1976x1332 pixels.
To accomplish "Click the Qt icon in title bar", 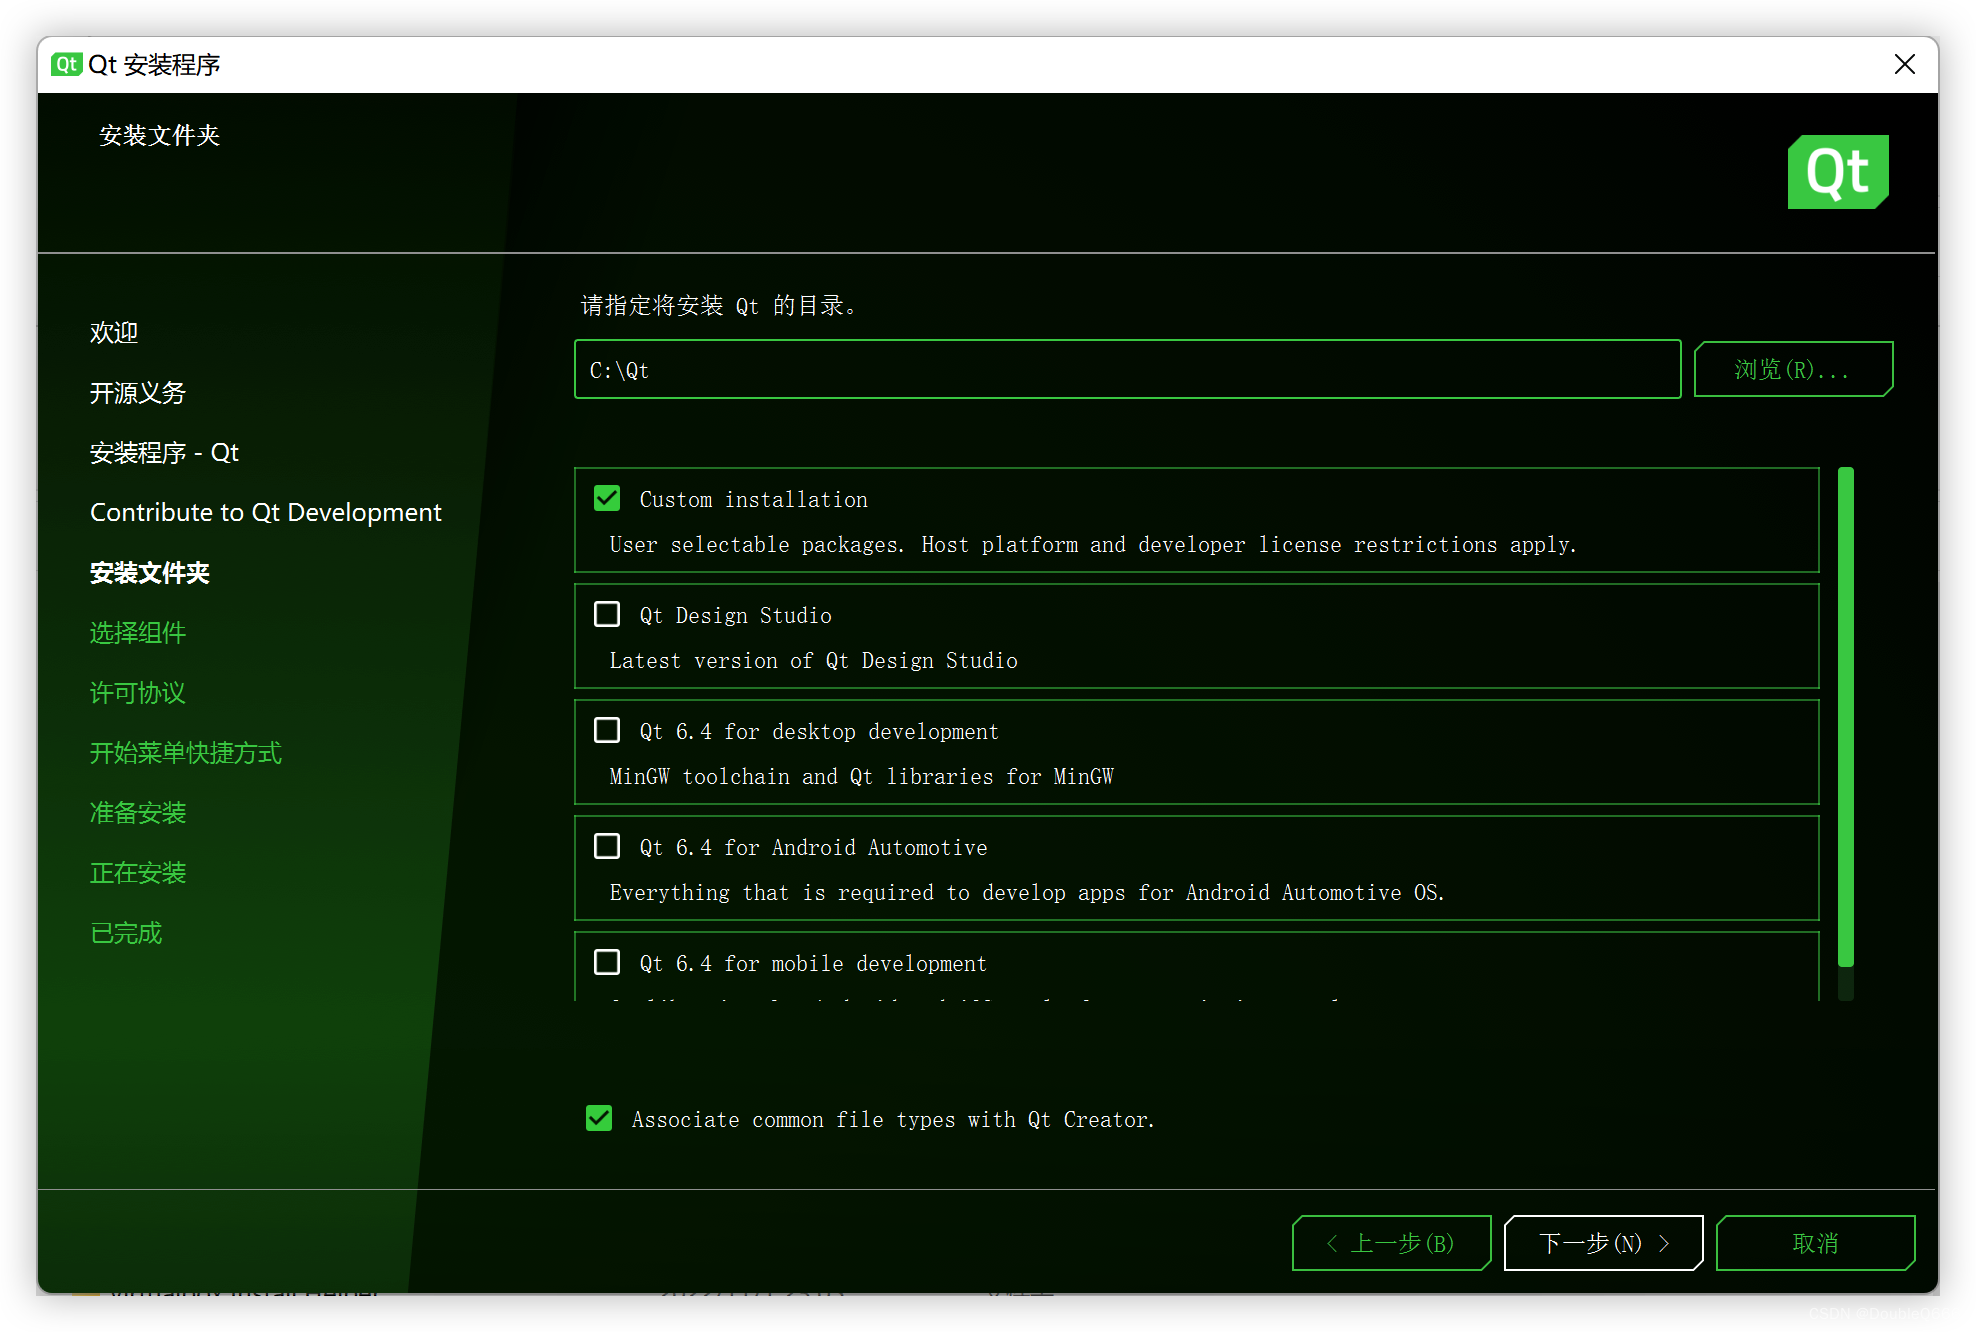I will click(66, 65).
